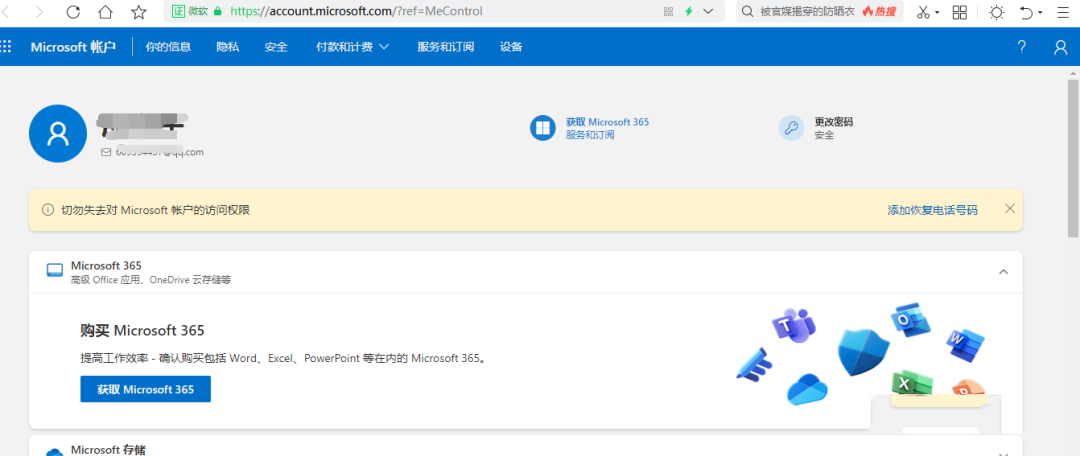Click the address bar URL field
1080x456 pixels.
coord(444,12)
